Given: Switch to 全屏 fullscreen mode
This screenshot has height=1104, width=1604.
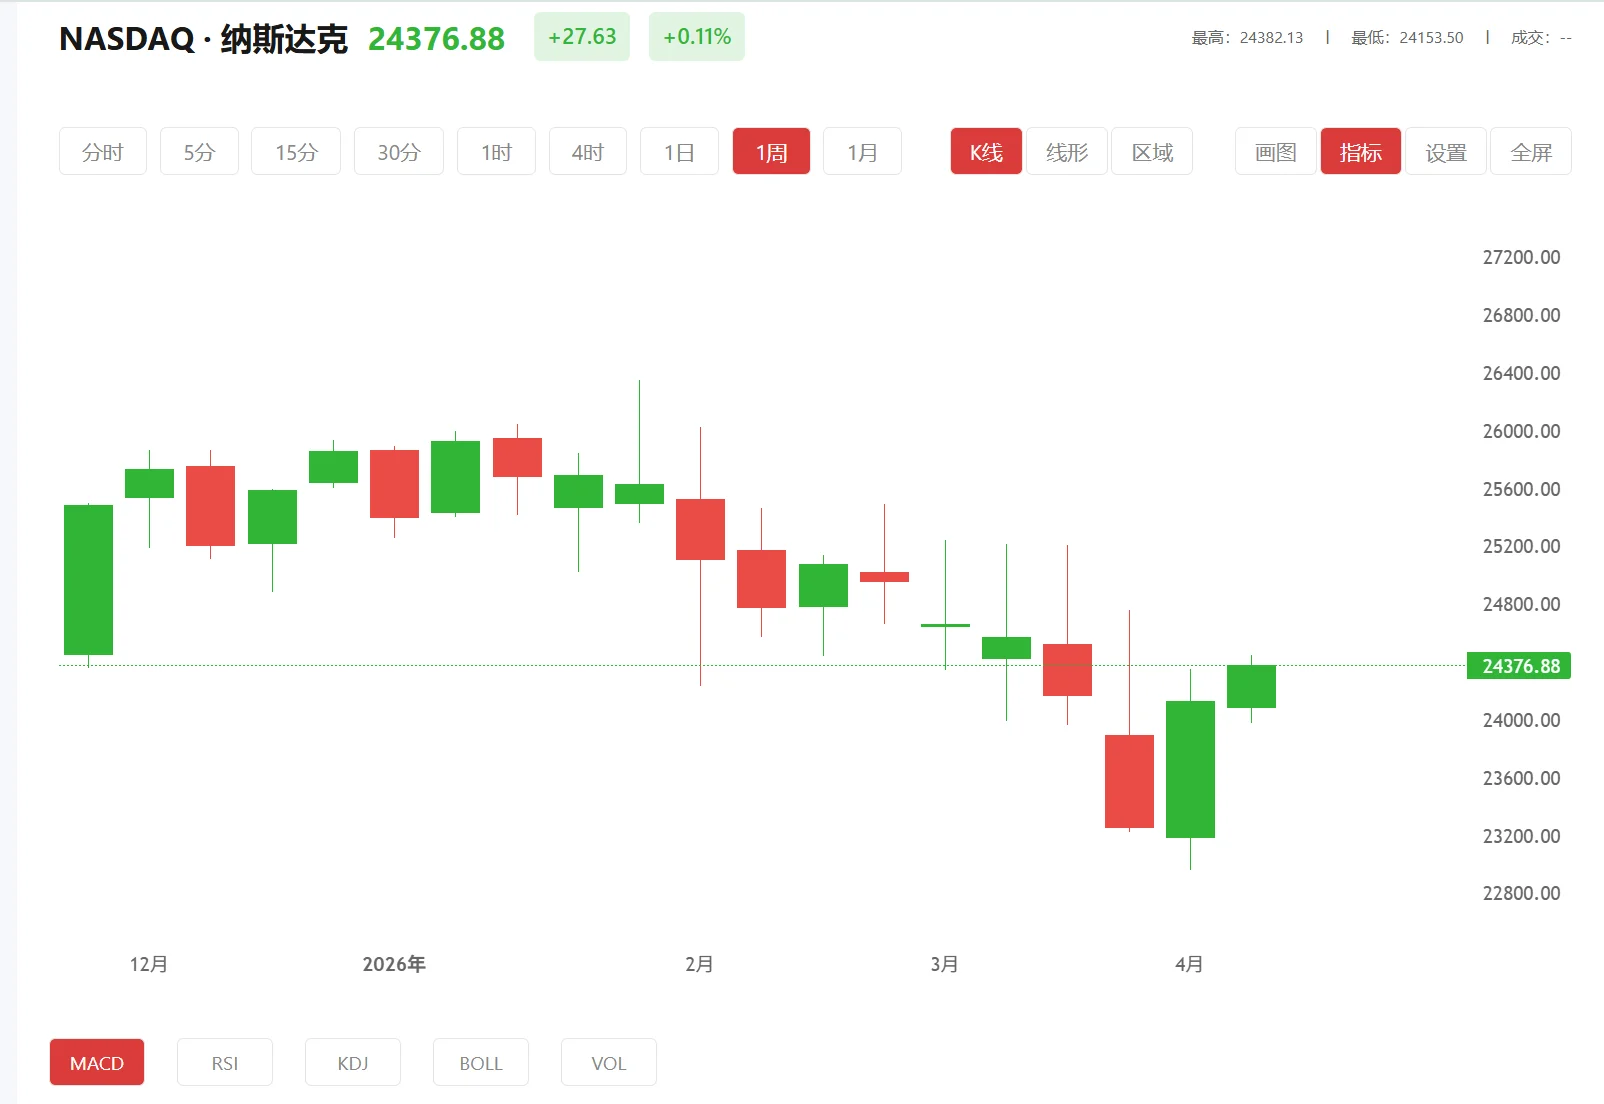Looking at the screenshot, I should (x=1531, y=151).
